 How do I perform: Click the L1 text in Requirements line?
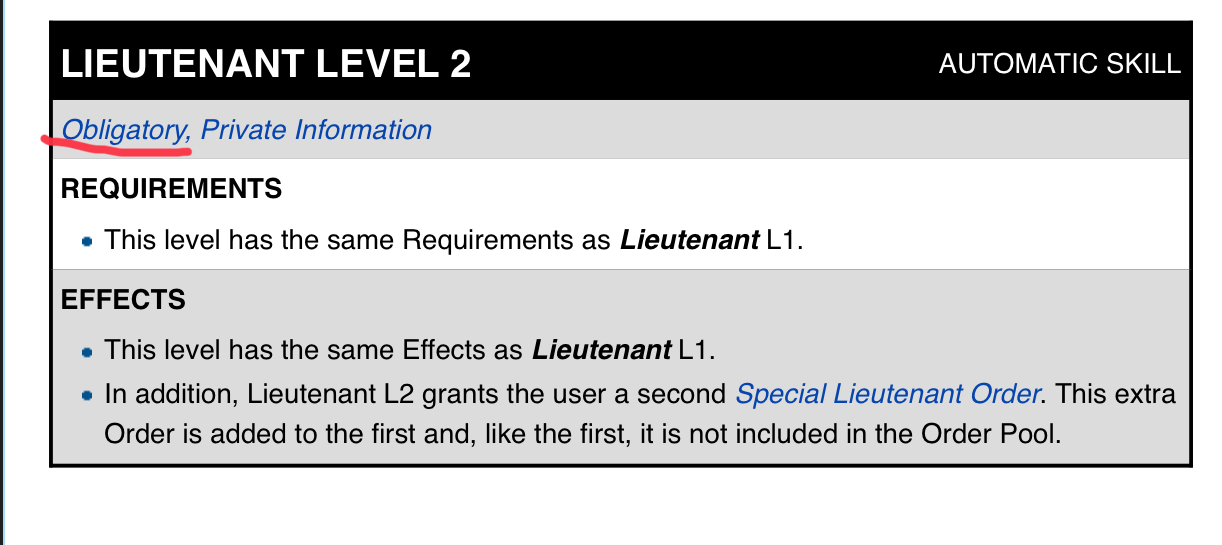[x=784, y=241]
